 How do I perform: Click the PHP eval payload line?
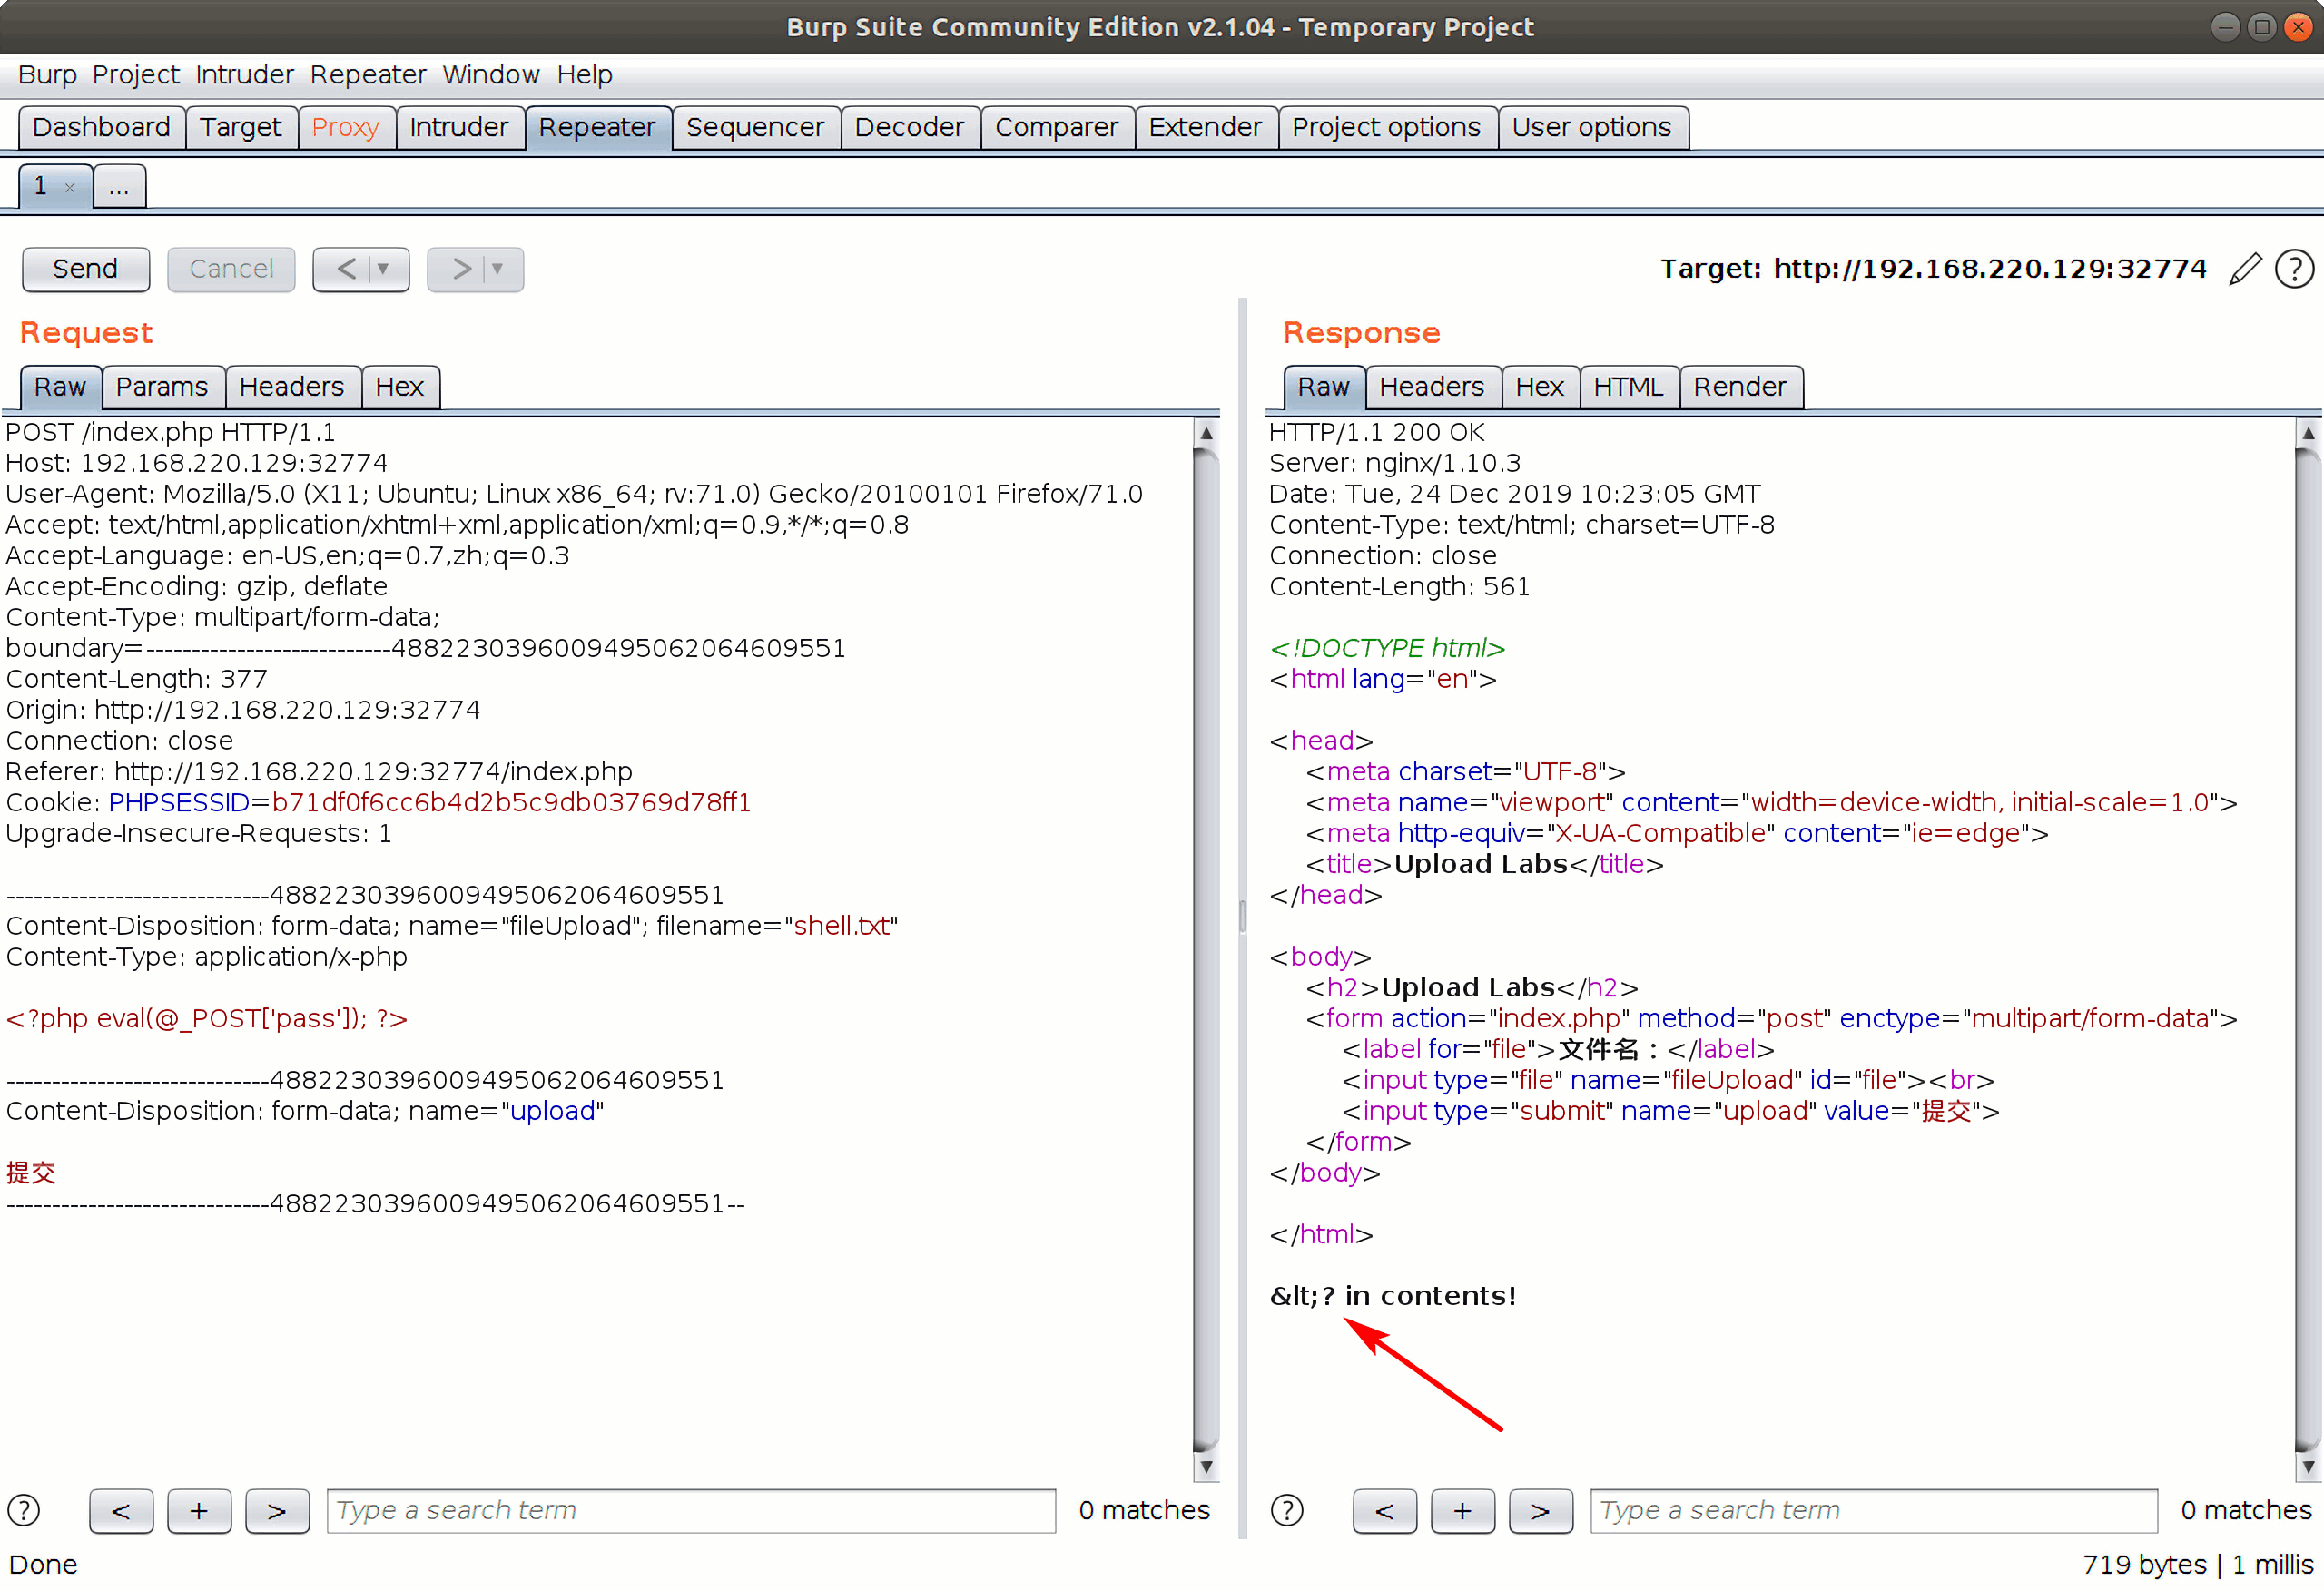[x=207, y=1019]
